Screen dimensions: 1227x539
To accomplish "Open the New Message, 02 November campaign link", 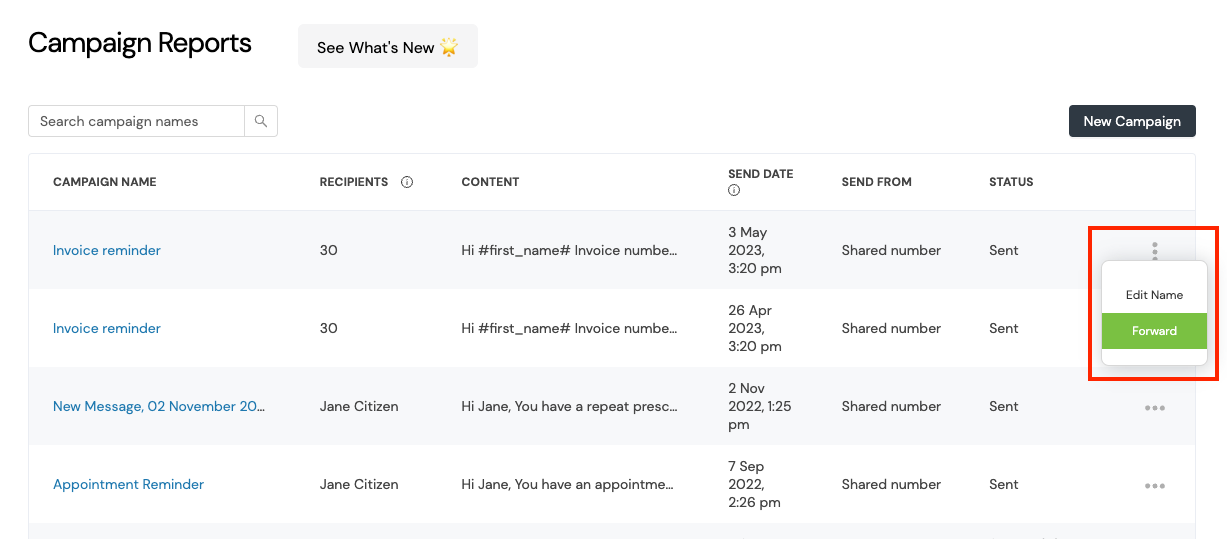I will (159, 406).
